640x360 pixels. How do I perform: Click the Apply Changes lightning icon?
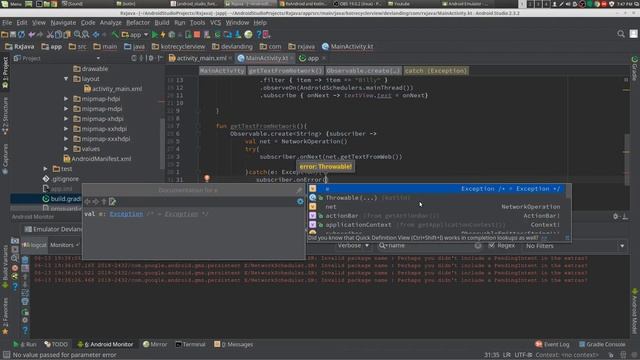coord(163,35)
